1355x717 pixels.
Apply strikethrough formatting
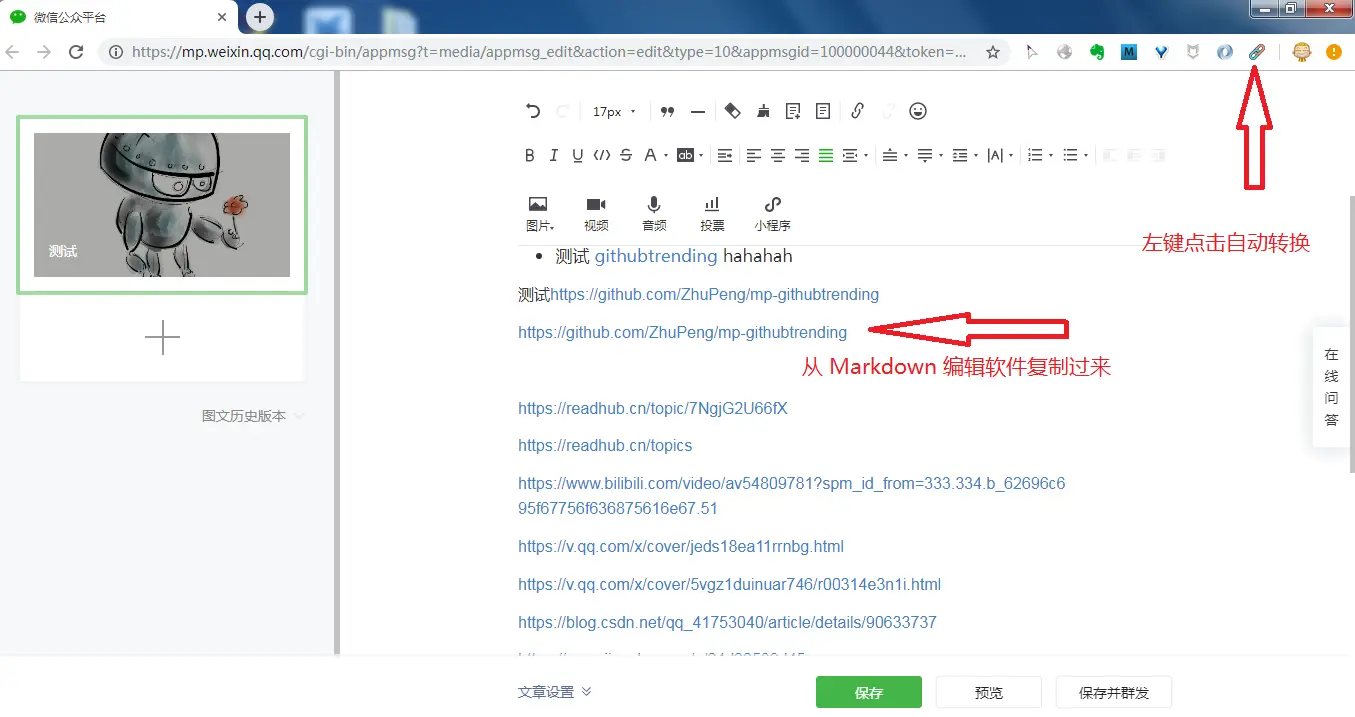626,155
